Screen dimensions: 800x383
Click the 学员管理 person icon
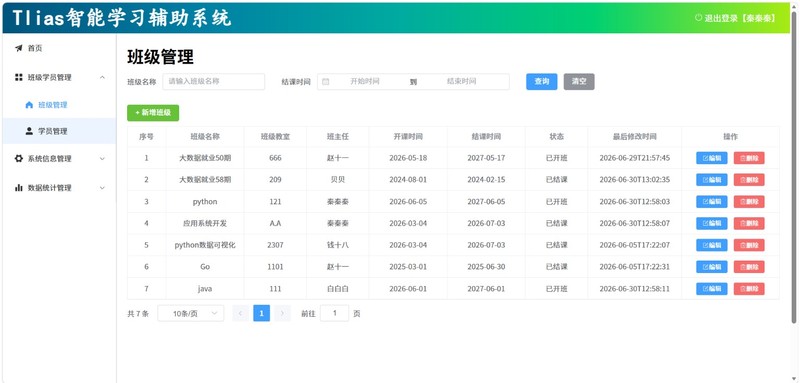coord(29,131)
